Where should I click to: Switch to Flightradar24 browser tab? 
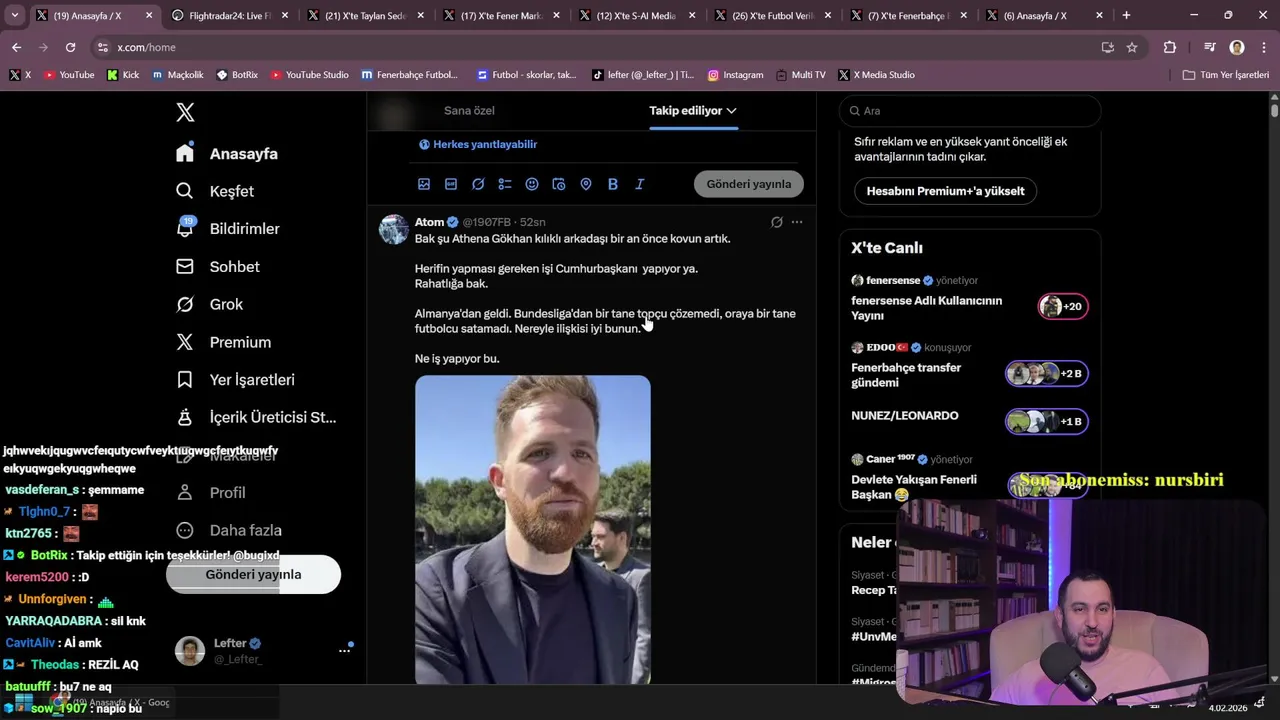228,15
